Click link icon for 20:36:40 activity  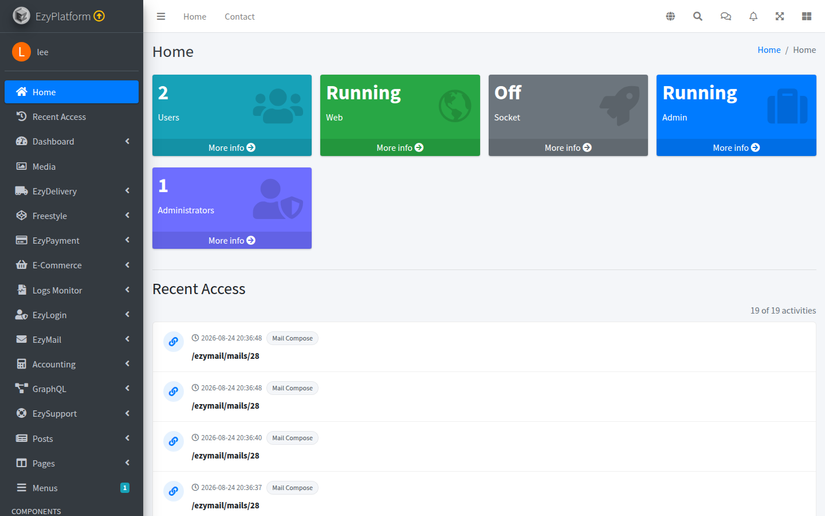coord(173,441)
